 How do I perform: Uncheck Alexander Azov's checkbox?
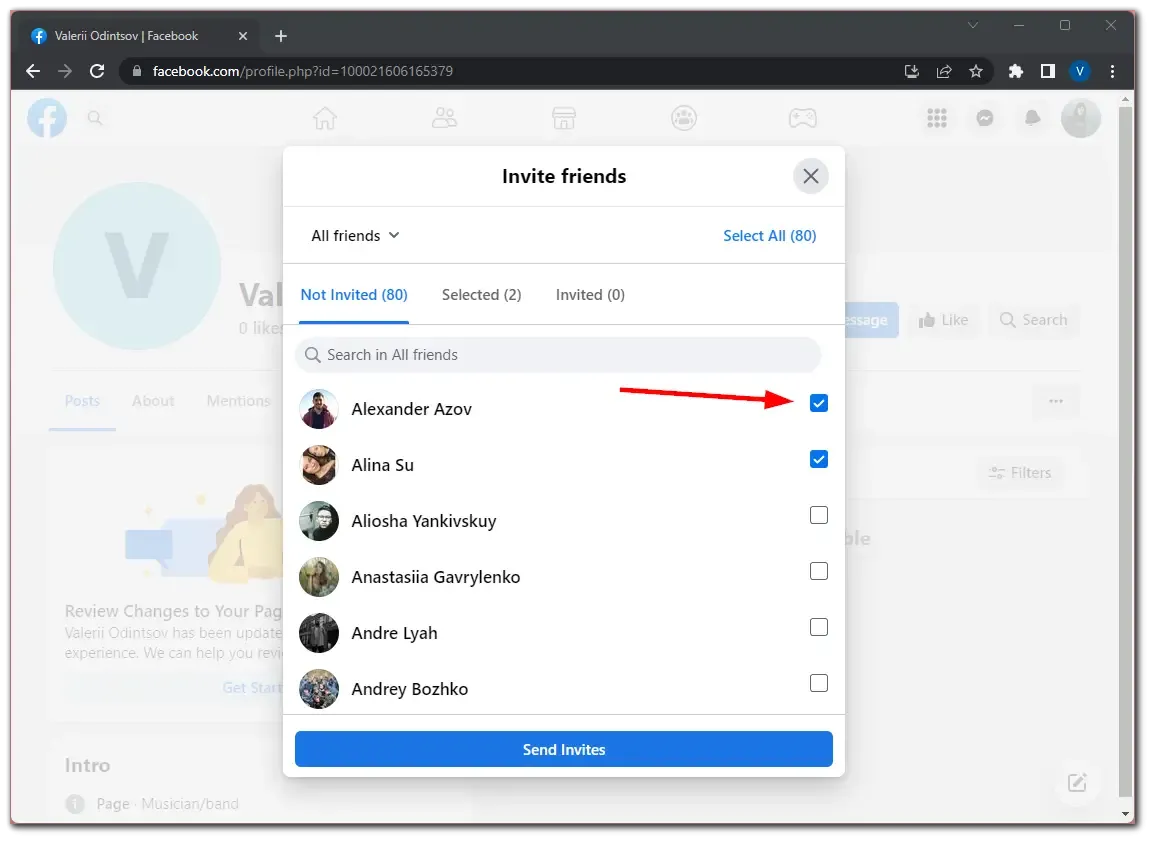pos(818,404)
